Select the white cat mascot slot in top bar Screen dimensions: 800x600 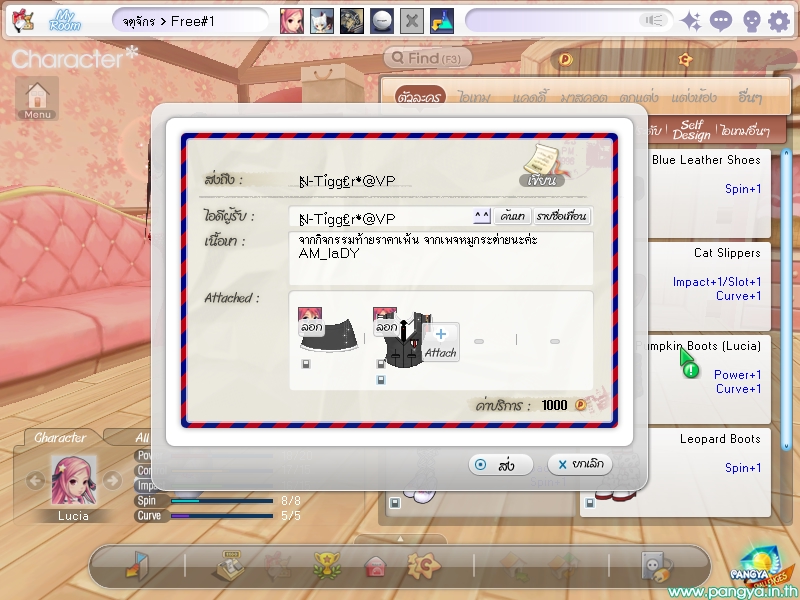coord(322,21)
